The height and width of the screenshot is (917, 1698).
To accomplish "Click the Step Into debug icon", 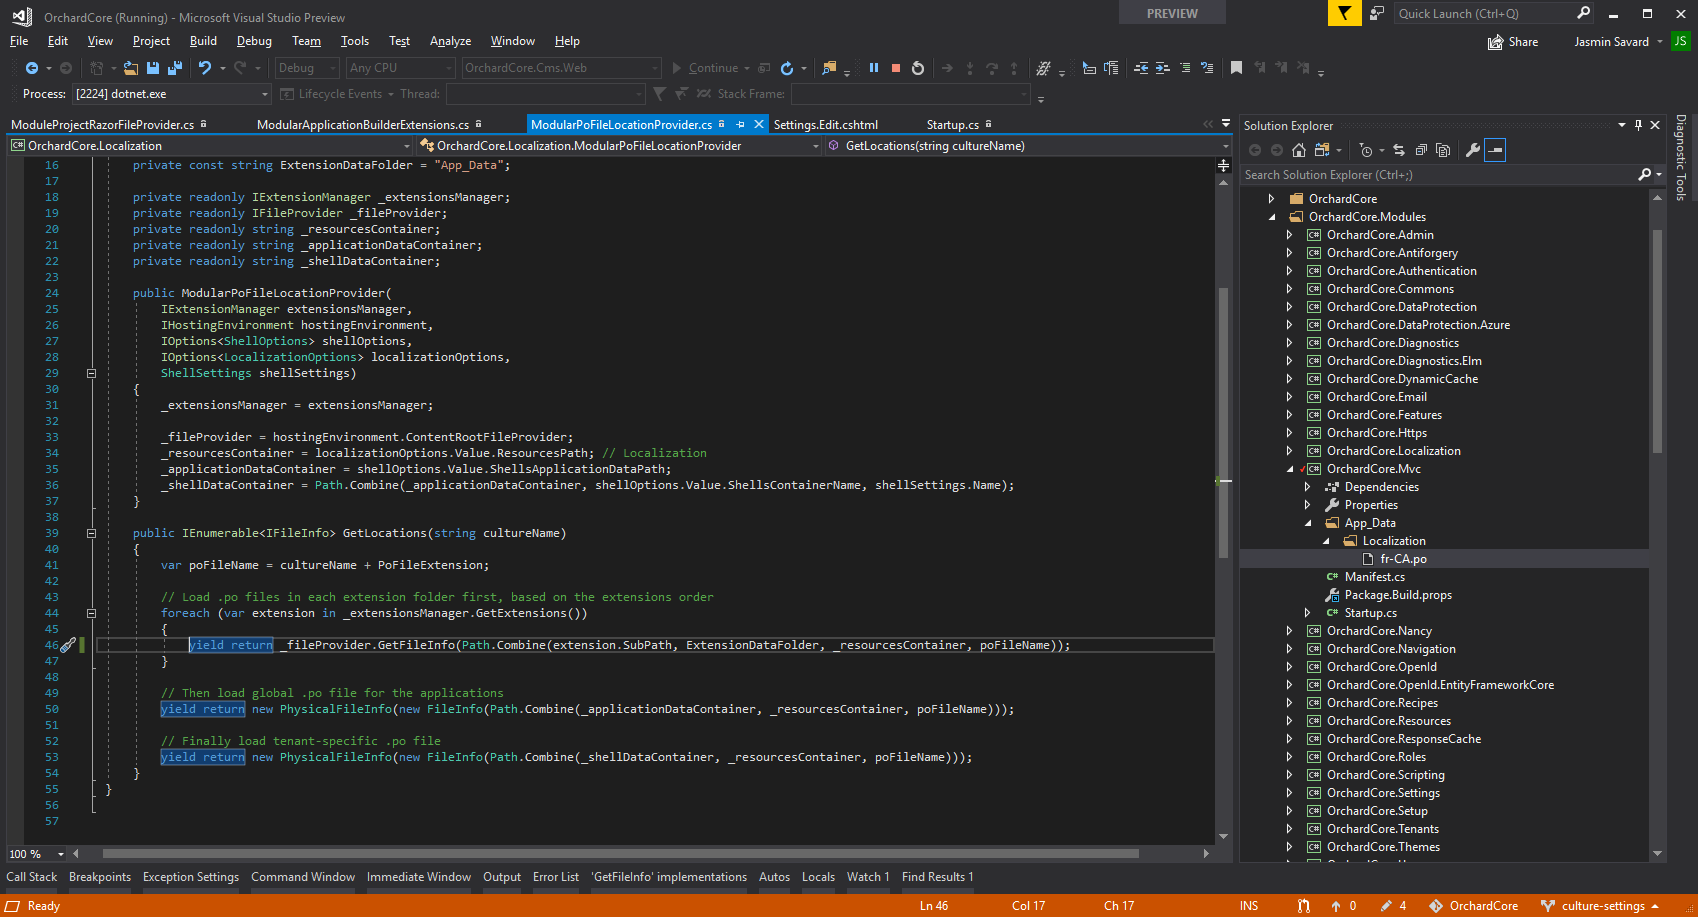I will point(969,67).
